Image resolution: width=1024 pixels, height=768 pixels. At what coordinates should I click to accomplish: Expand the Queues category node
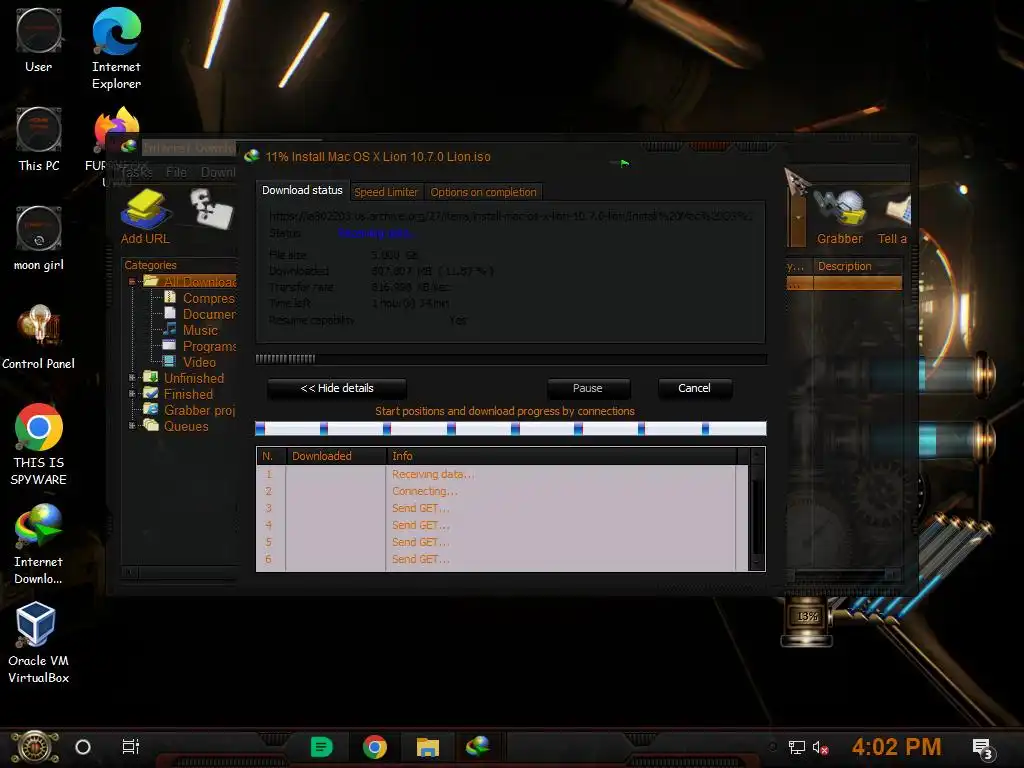[132, 426]
